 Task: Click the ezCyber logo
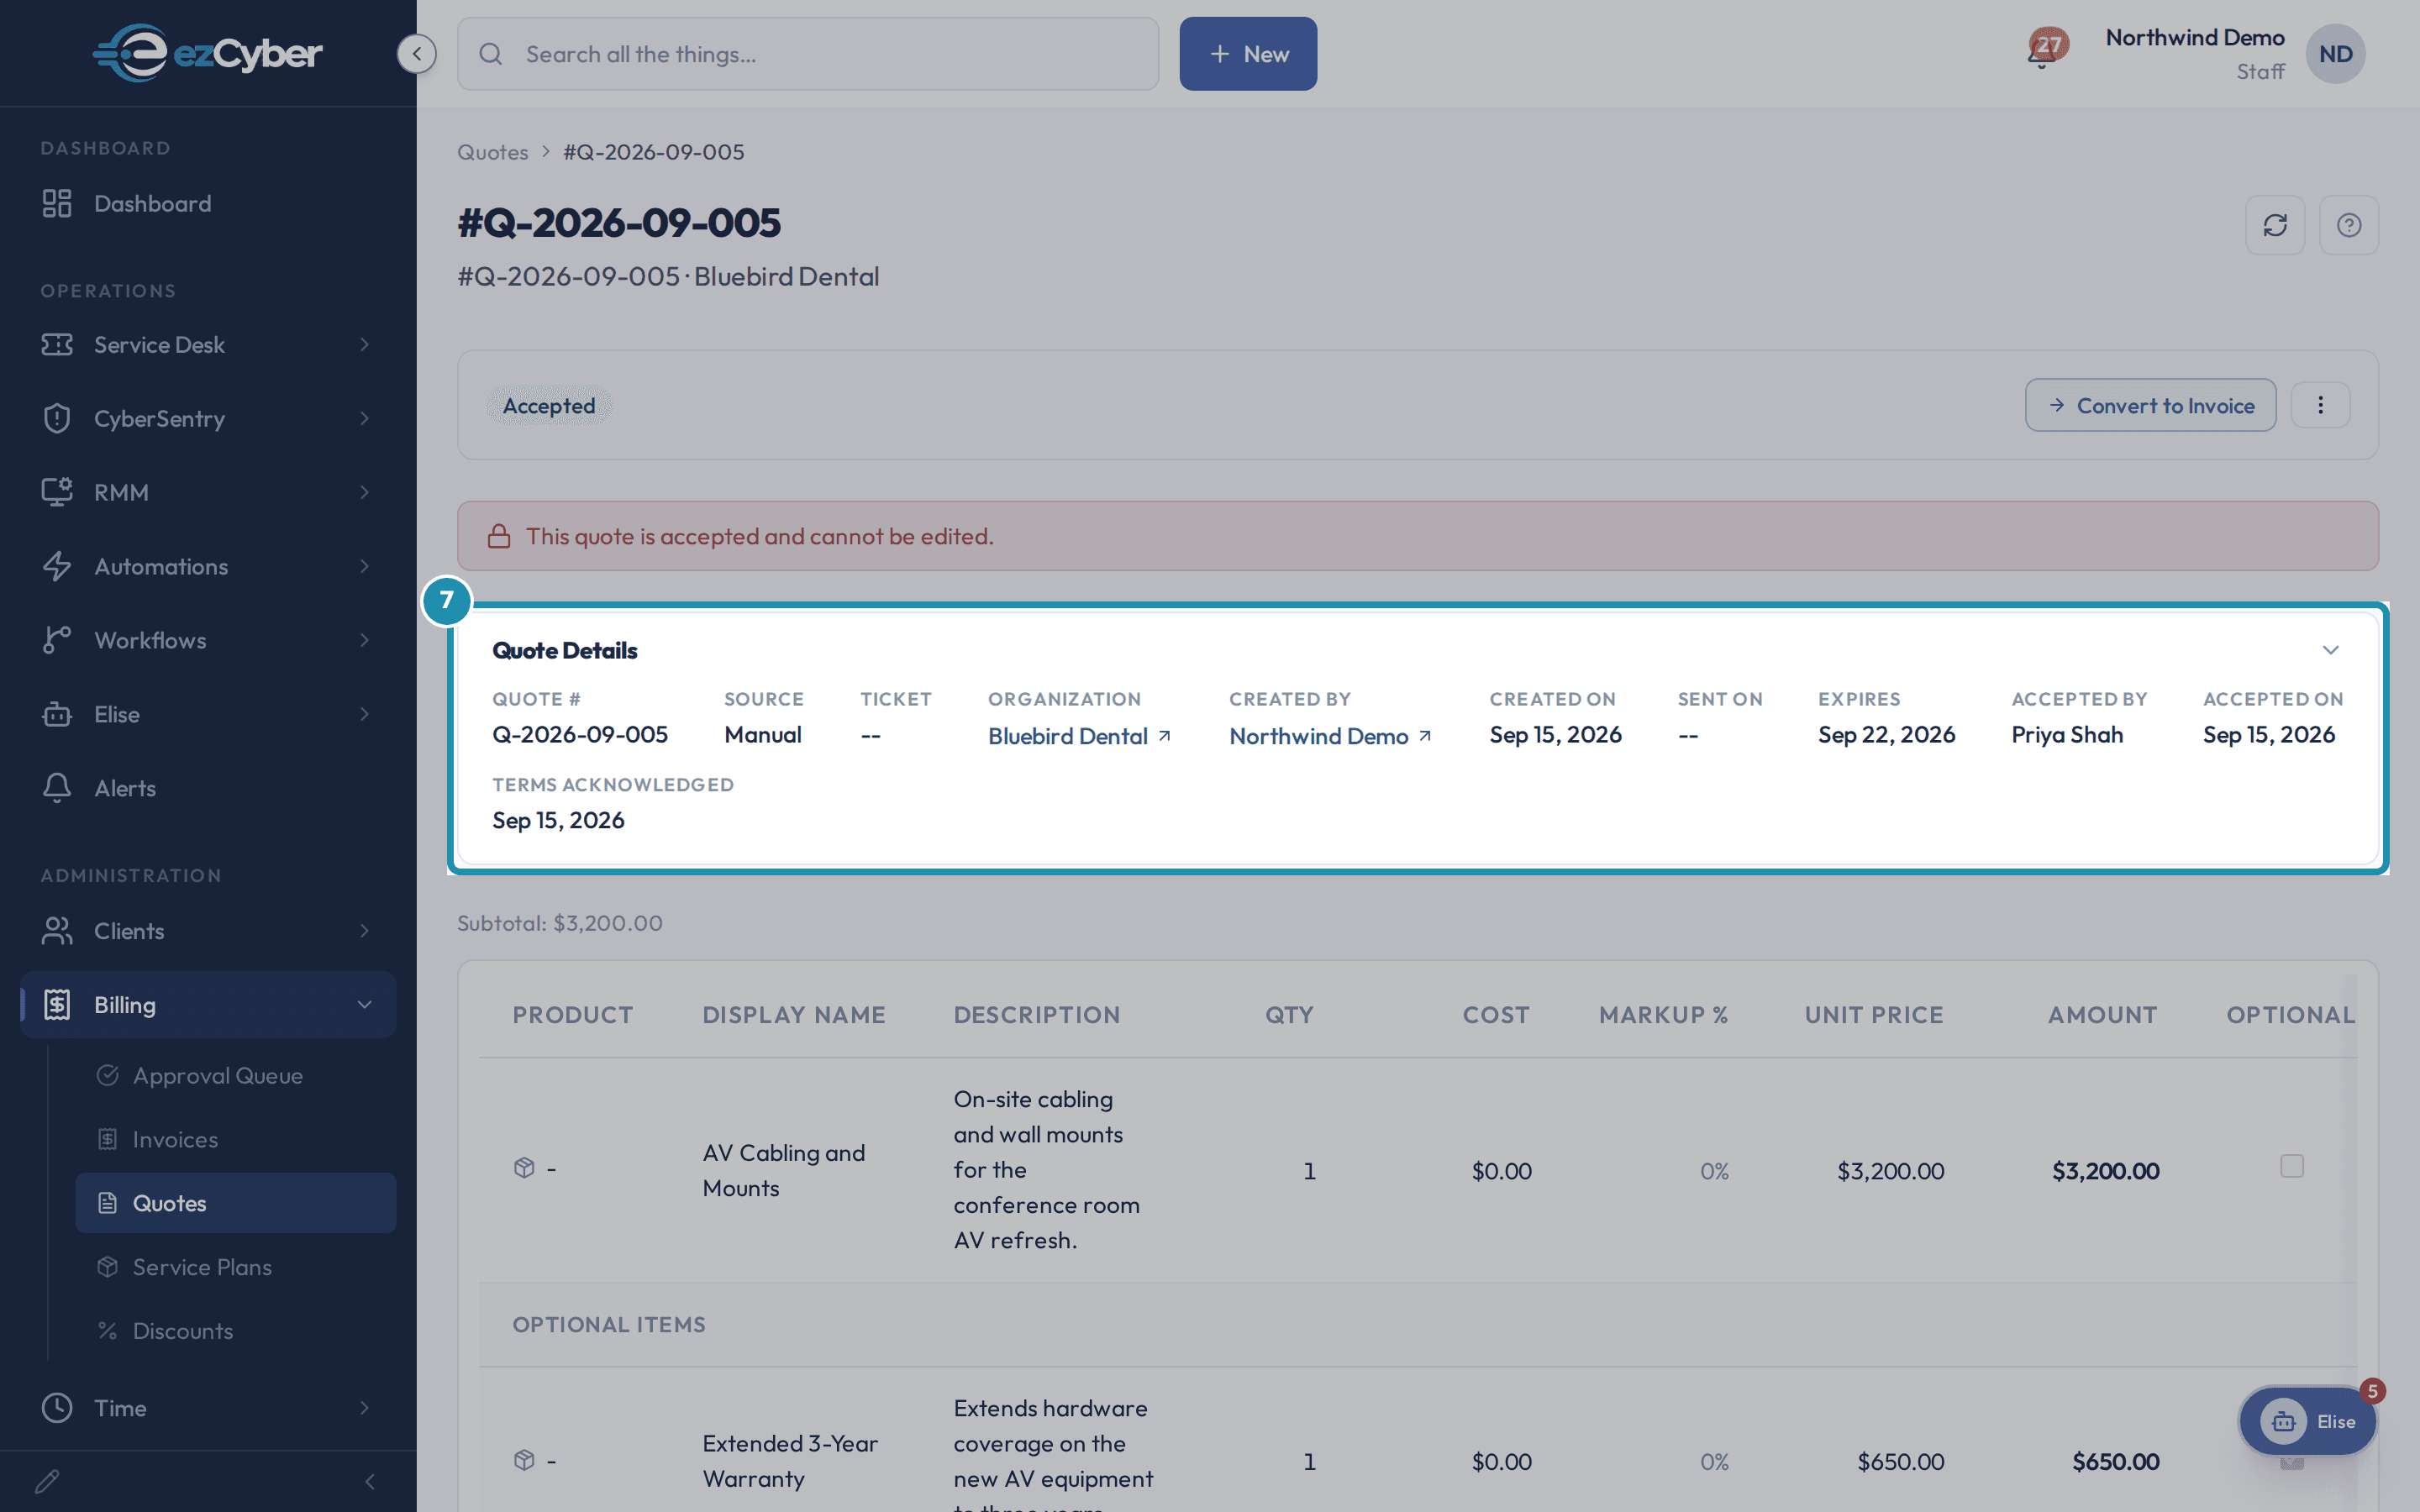[207, 53]
